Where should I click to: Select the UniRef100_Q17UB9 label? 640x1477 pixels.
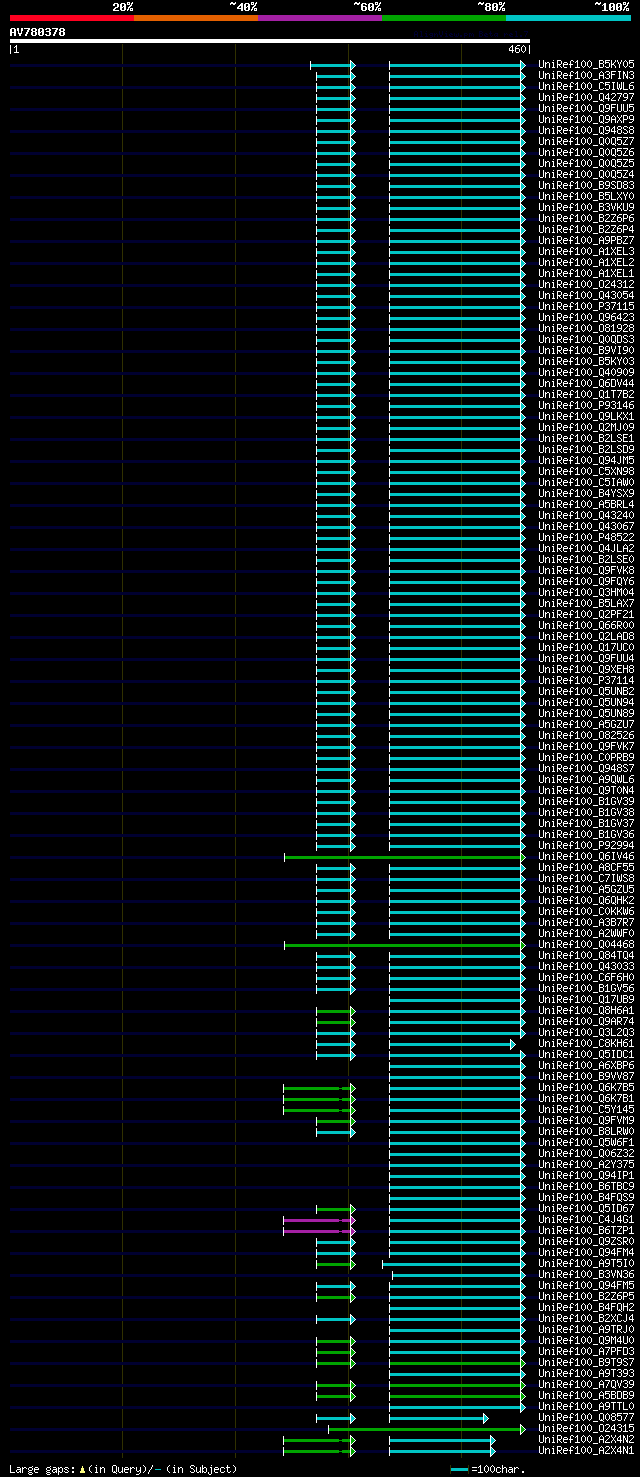[x=586, y=999]
